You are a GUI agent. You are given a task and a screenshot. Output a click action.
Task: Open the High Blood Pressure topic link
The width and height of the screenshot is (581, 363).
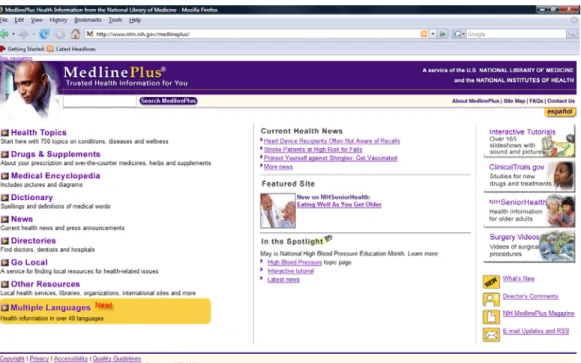tap(295, 263)
